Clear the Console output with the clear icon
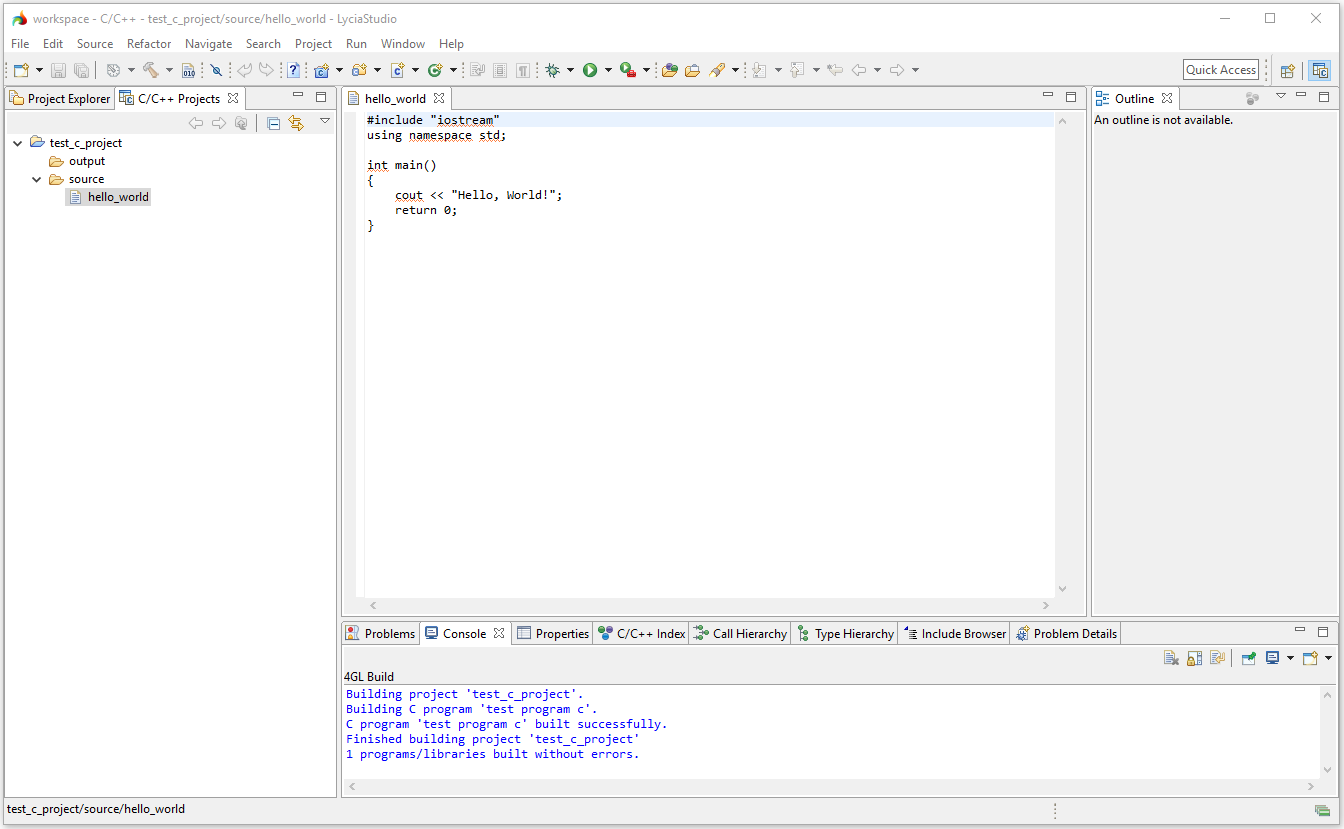 (x=1171, y=657)
